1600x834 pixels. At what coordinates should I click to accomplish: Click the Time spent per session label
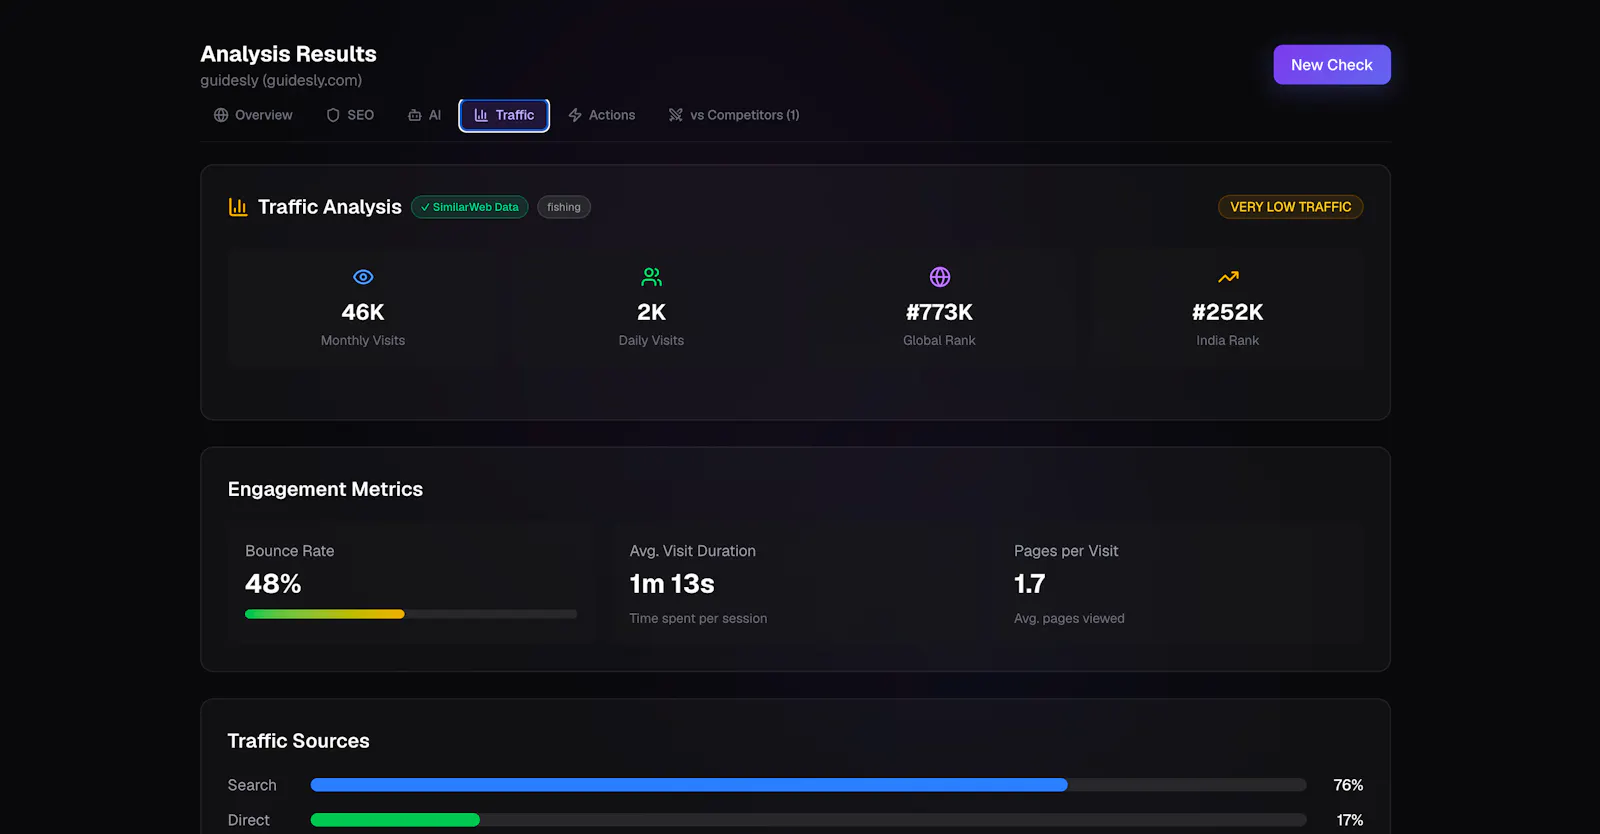pos(698,618)
